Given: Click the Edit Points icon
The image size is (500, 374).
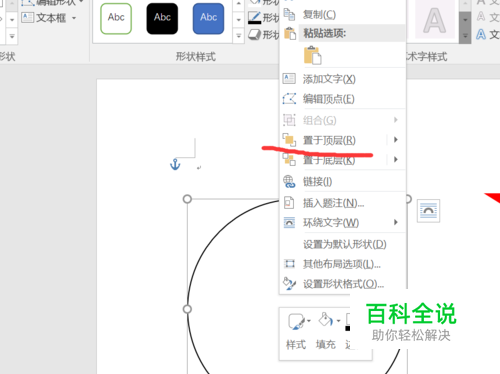Looking at the screenshot, I should click(x=289, y=99).
